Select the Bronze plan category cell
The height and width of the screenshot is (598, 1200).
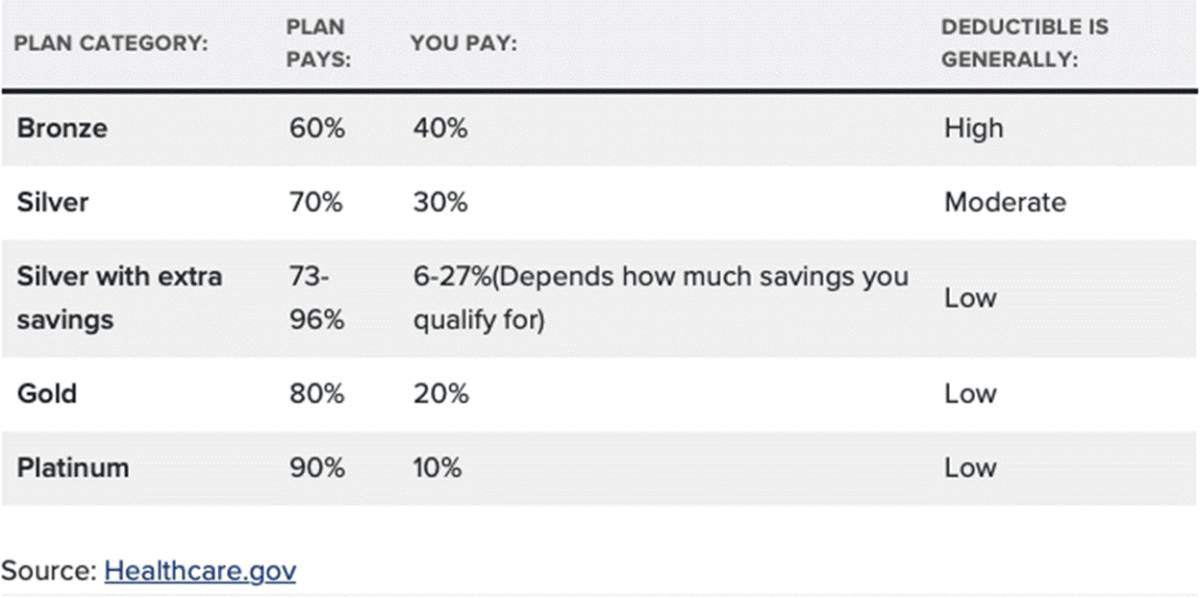(62, 129)
